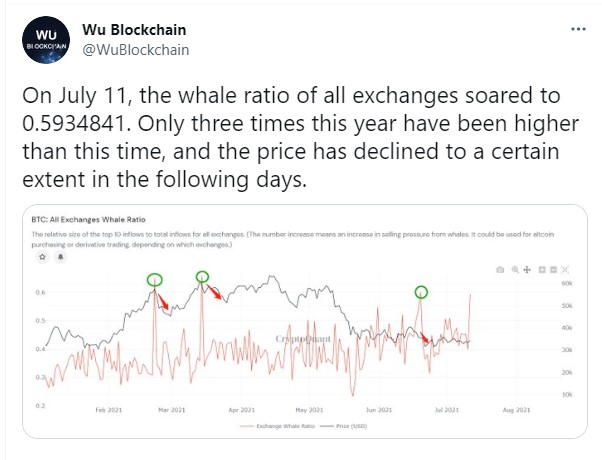Click the Jul 2021 label on x-axis
Viewport: 602px width, 460px height.
click(x=446, y=410)
